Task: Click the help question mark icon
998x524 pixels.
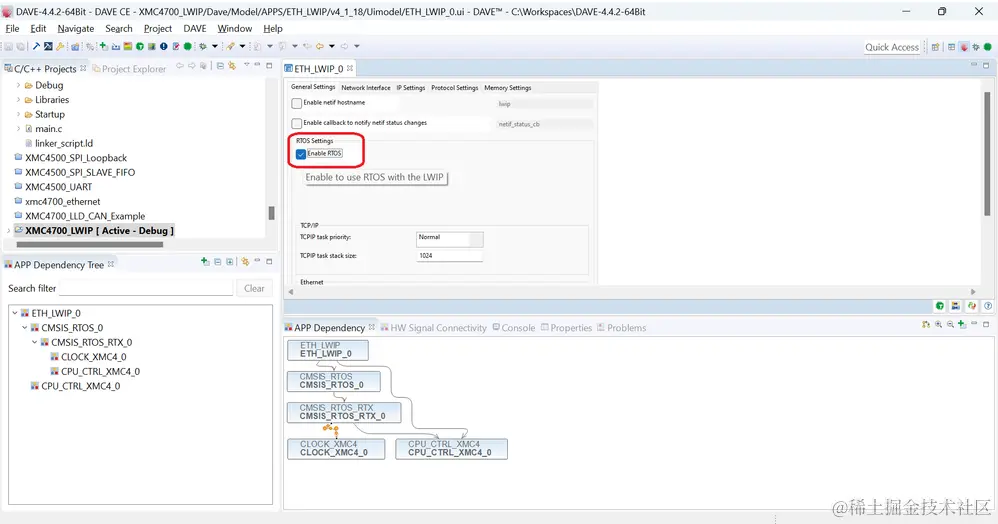Action: pos(988,306)
